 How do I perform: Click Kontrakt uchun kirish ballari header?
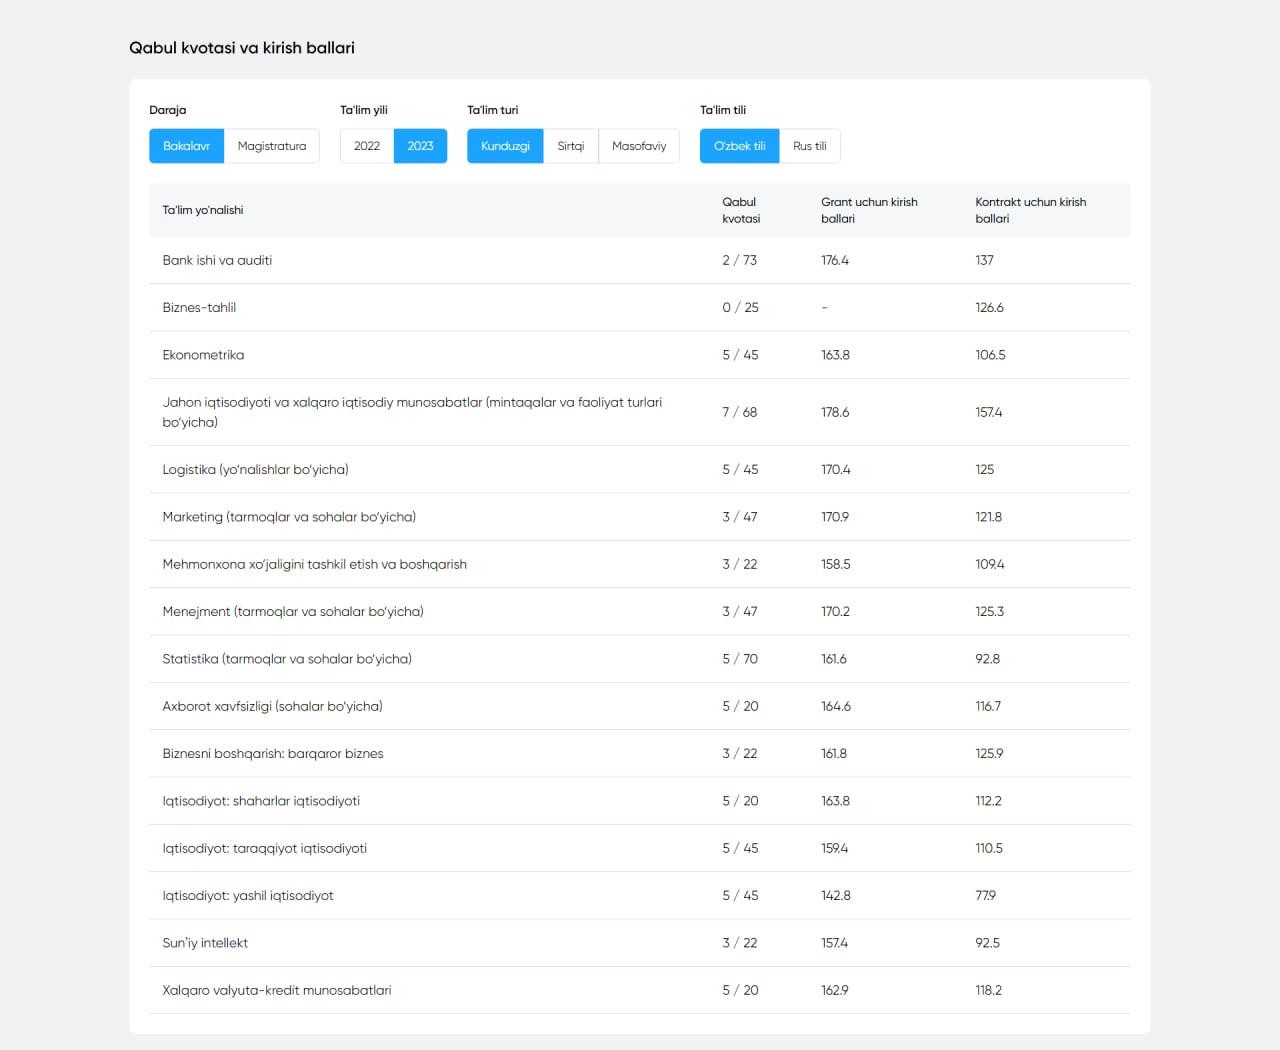(1030, 210)
